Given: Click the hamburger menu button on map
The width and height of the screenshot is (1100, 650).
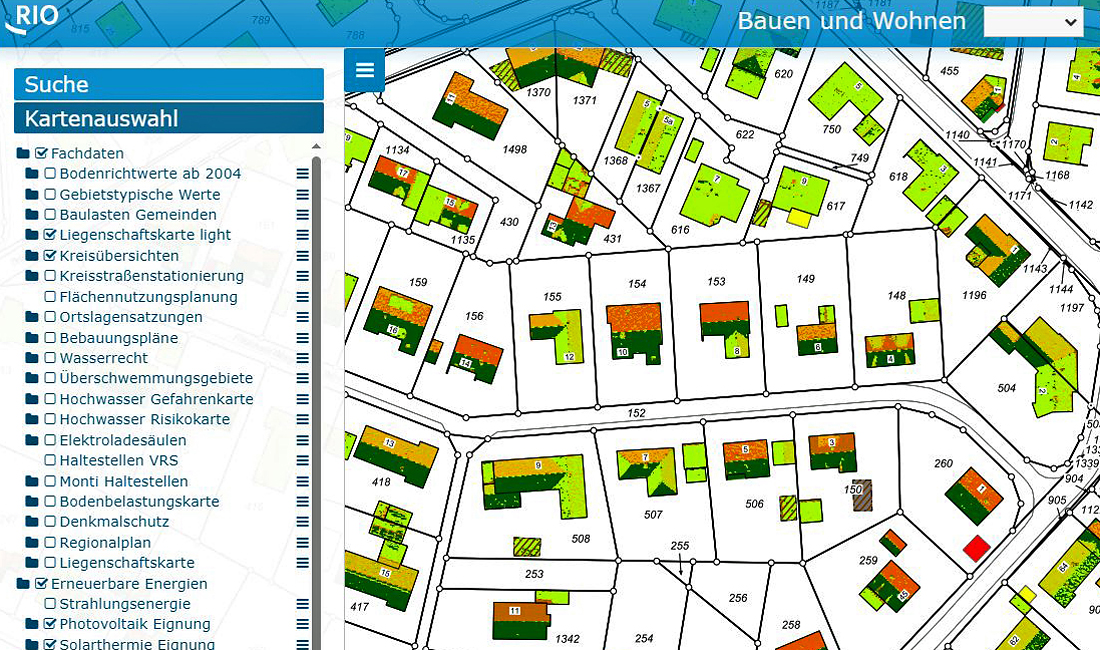Looking at the screenshot, I should click(x=365, y=70).
